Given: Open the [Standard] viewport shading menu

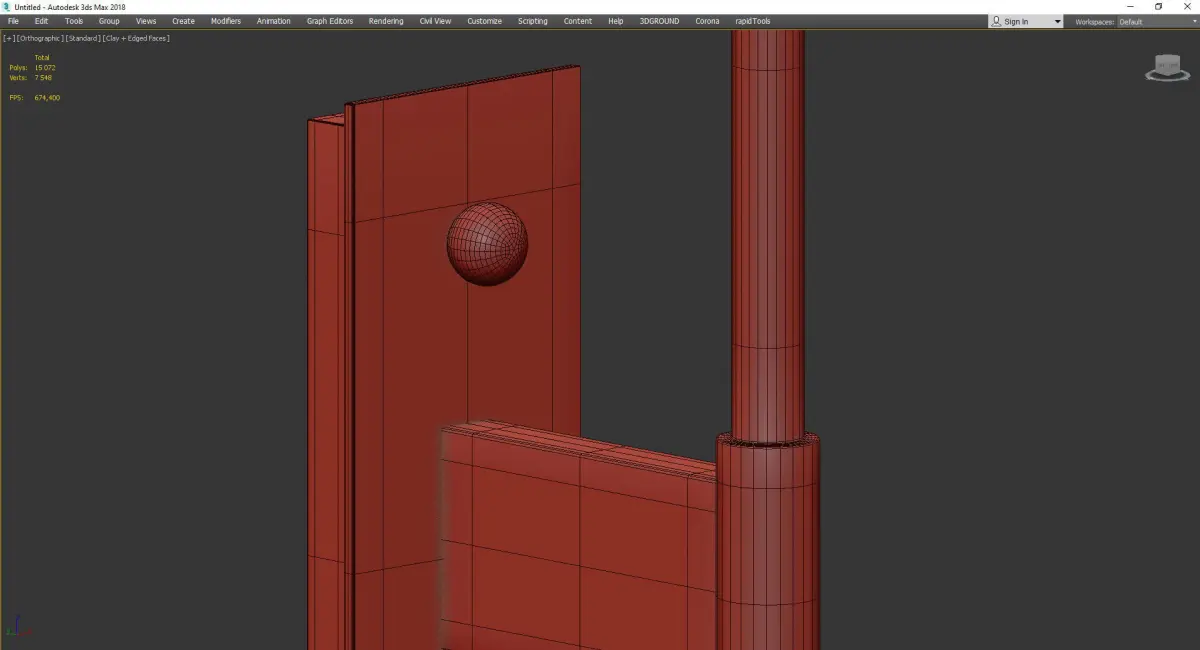Looking at the screenshot, I should (x=82, y=38).
